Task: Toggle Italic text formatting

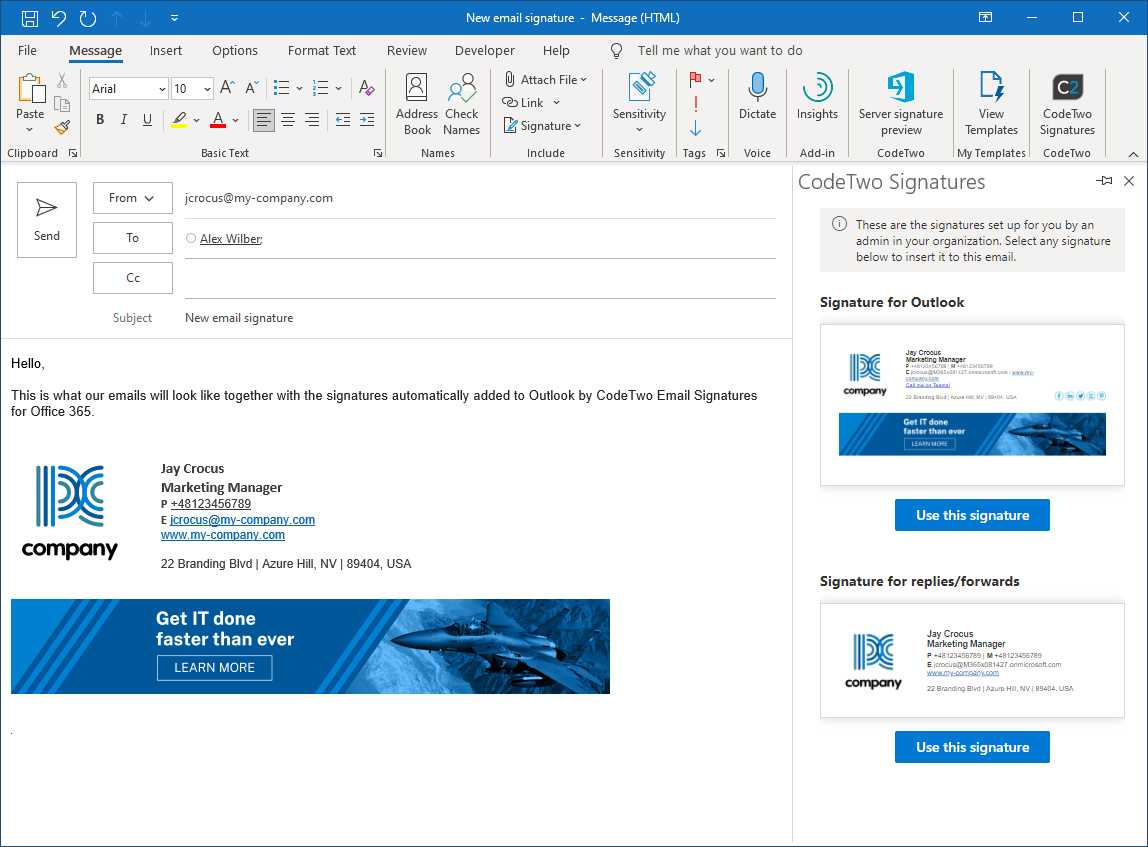Action: point(124,120)
